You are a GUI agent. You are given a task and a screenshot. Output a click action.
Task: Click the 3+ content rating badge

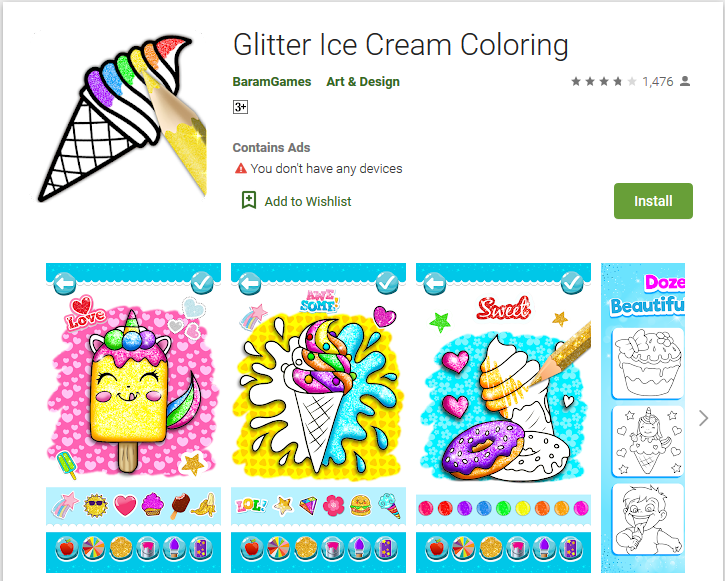[240, 107]
